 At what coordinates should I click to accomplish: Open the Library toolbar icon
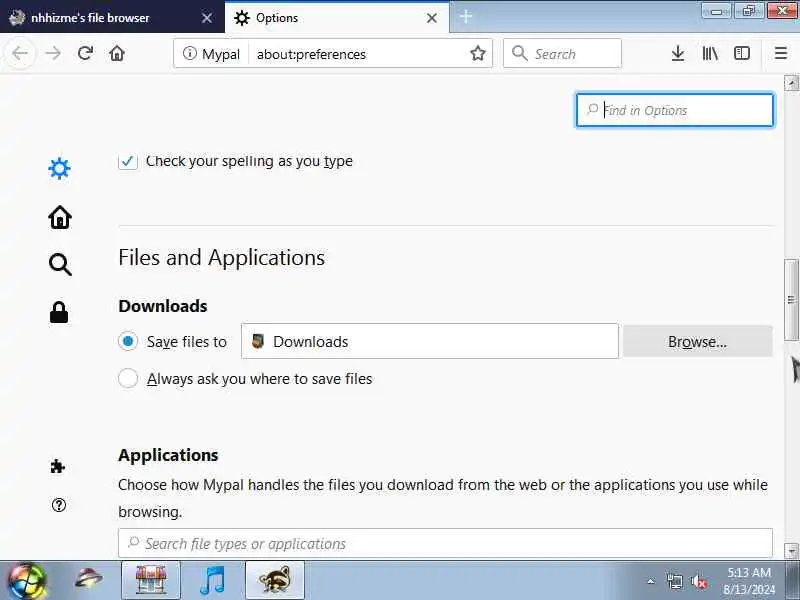pos(710,53)
